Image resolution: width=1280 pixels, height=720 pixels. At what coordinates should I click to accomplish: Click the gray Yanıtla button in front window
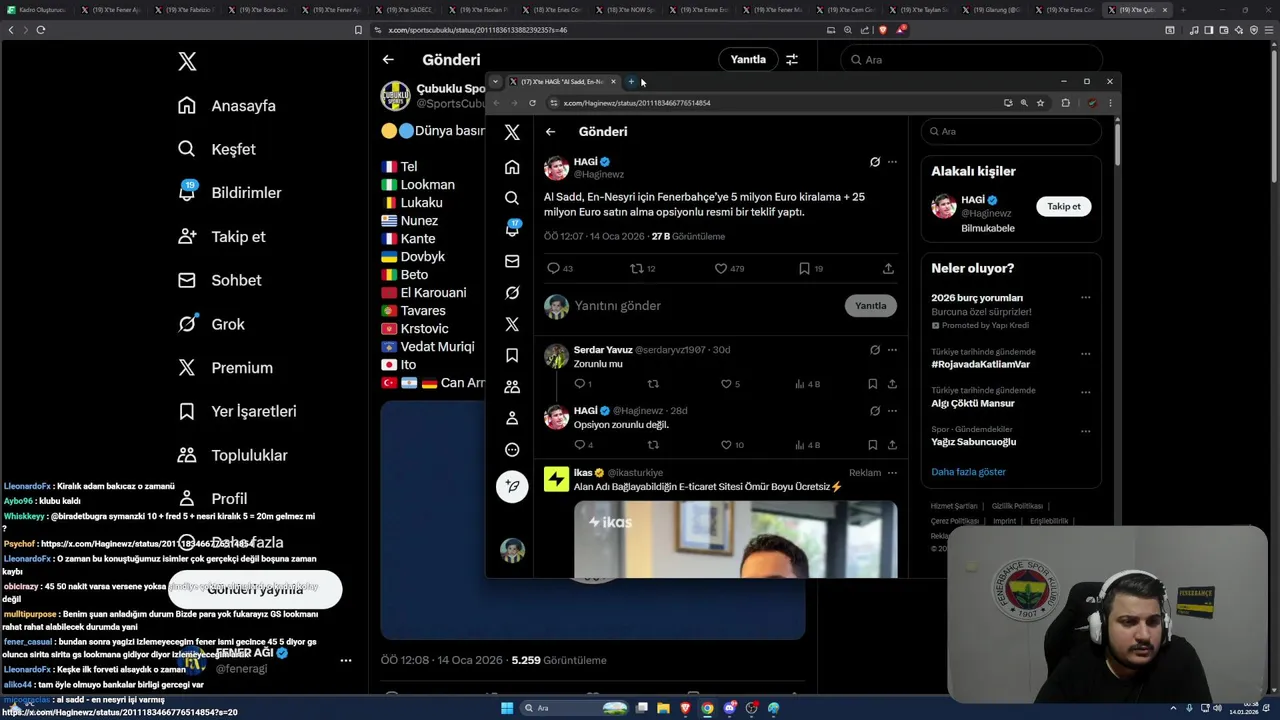click(x=870, y=305)
